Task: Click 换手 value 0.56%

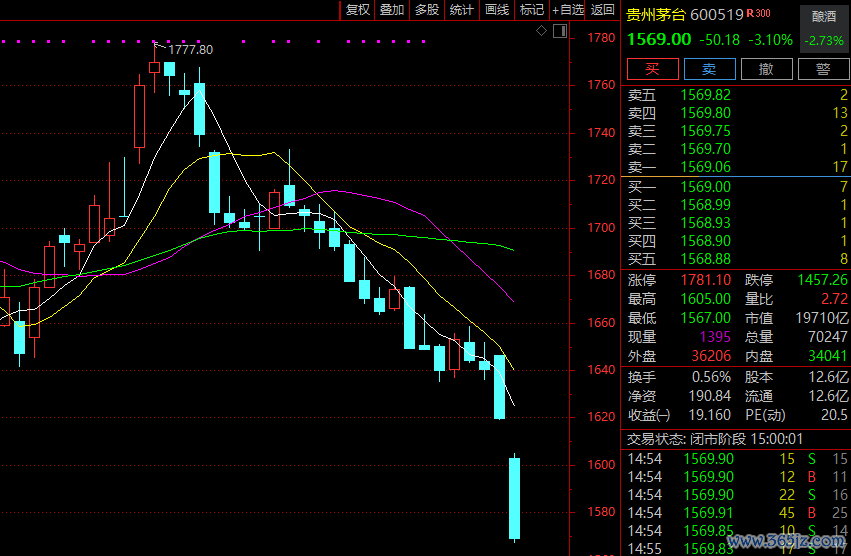Action: click(711, 377)
